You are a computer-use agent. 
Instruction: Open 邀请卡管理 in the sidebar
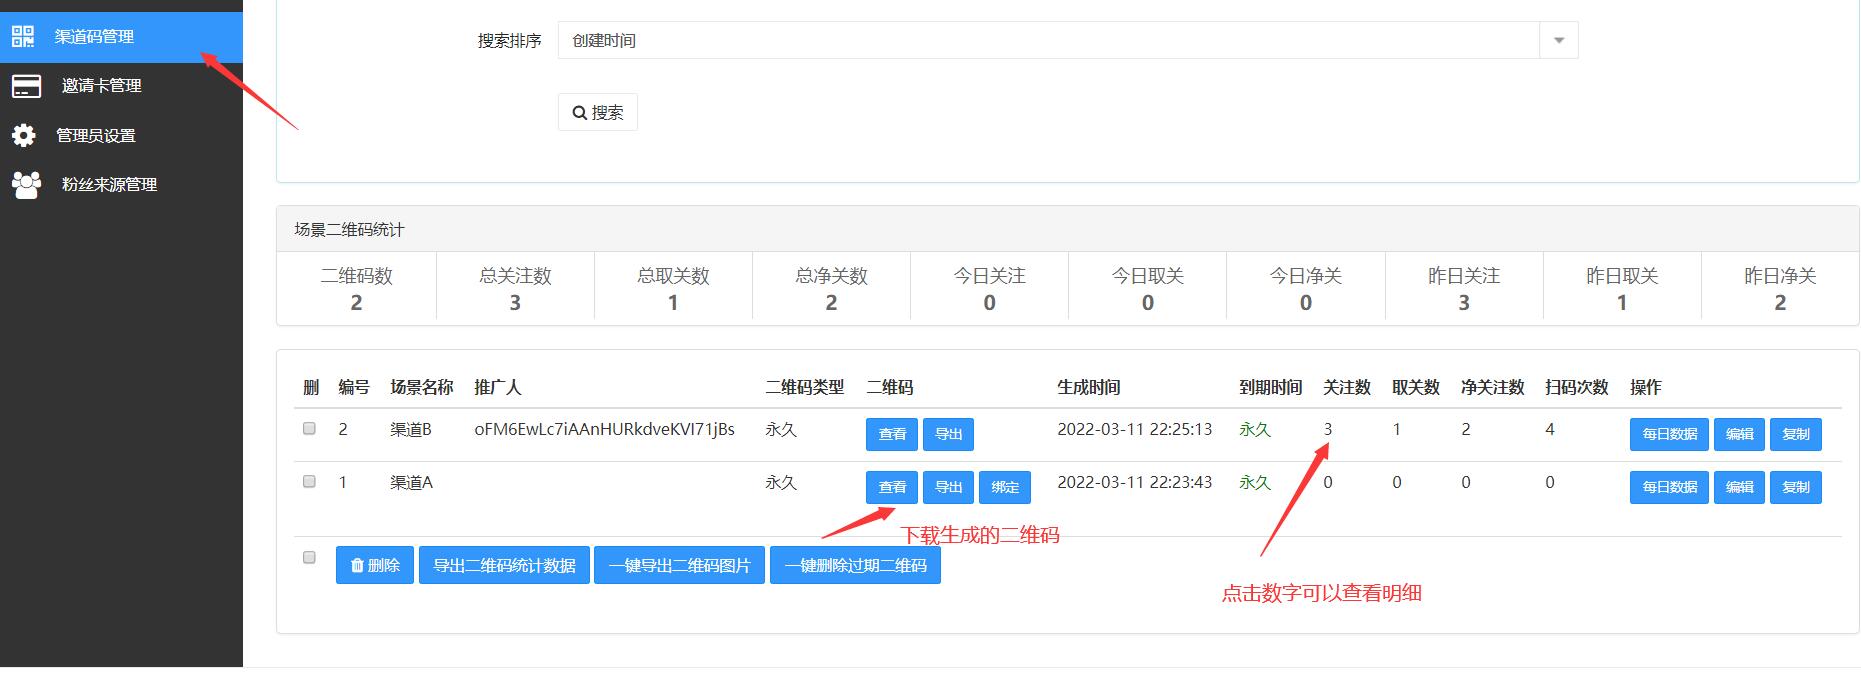[x=101, y=86]
